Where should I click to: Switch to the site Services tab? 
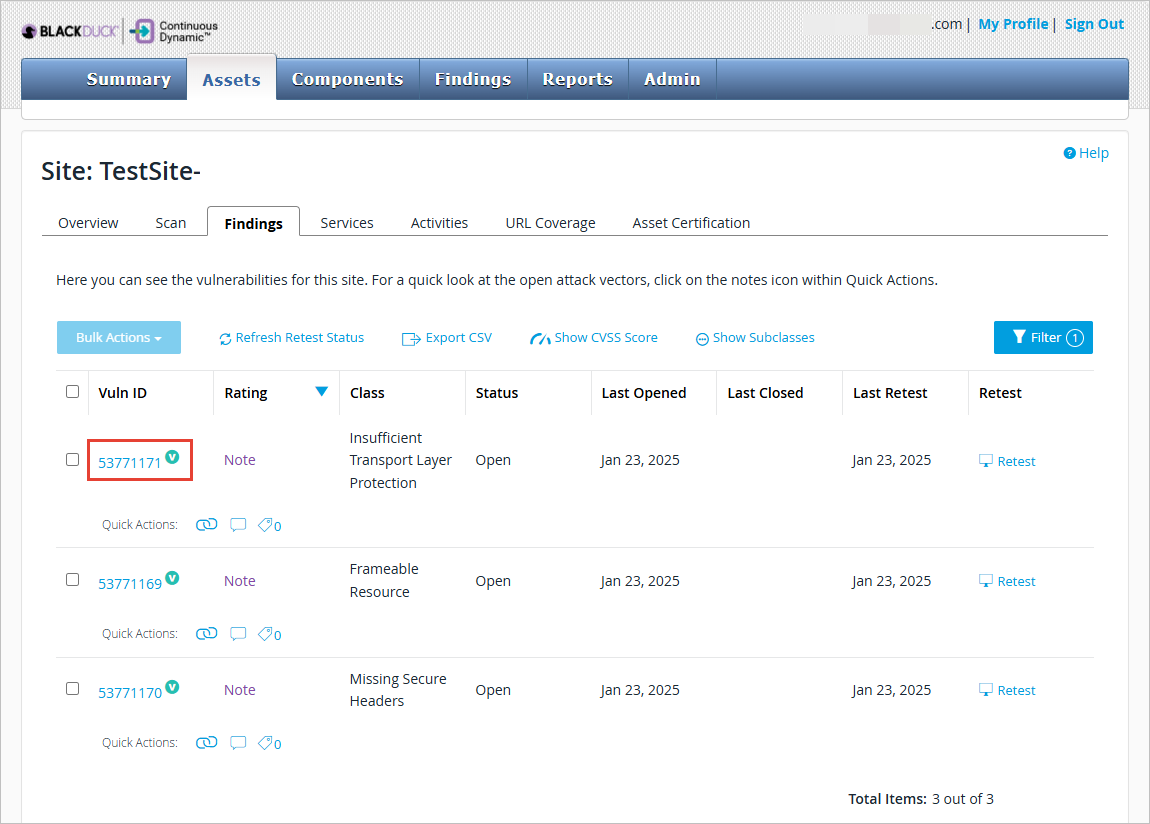(x=347, y=223)
